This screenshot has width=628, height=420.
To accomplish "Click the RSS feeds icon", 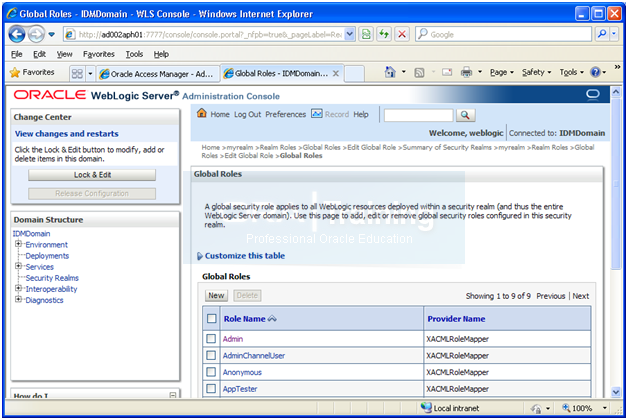I will click(419, 72).
